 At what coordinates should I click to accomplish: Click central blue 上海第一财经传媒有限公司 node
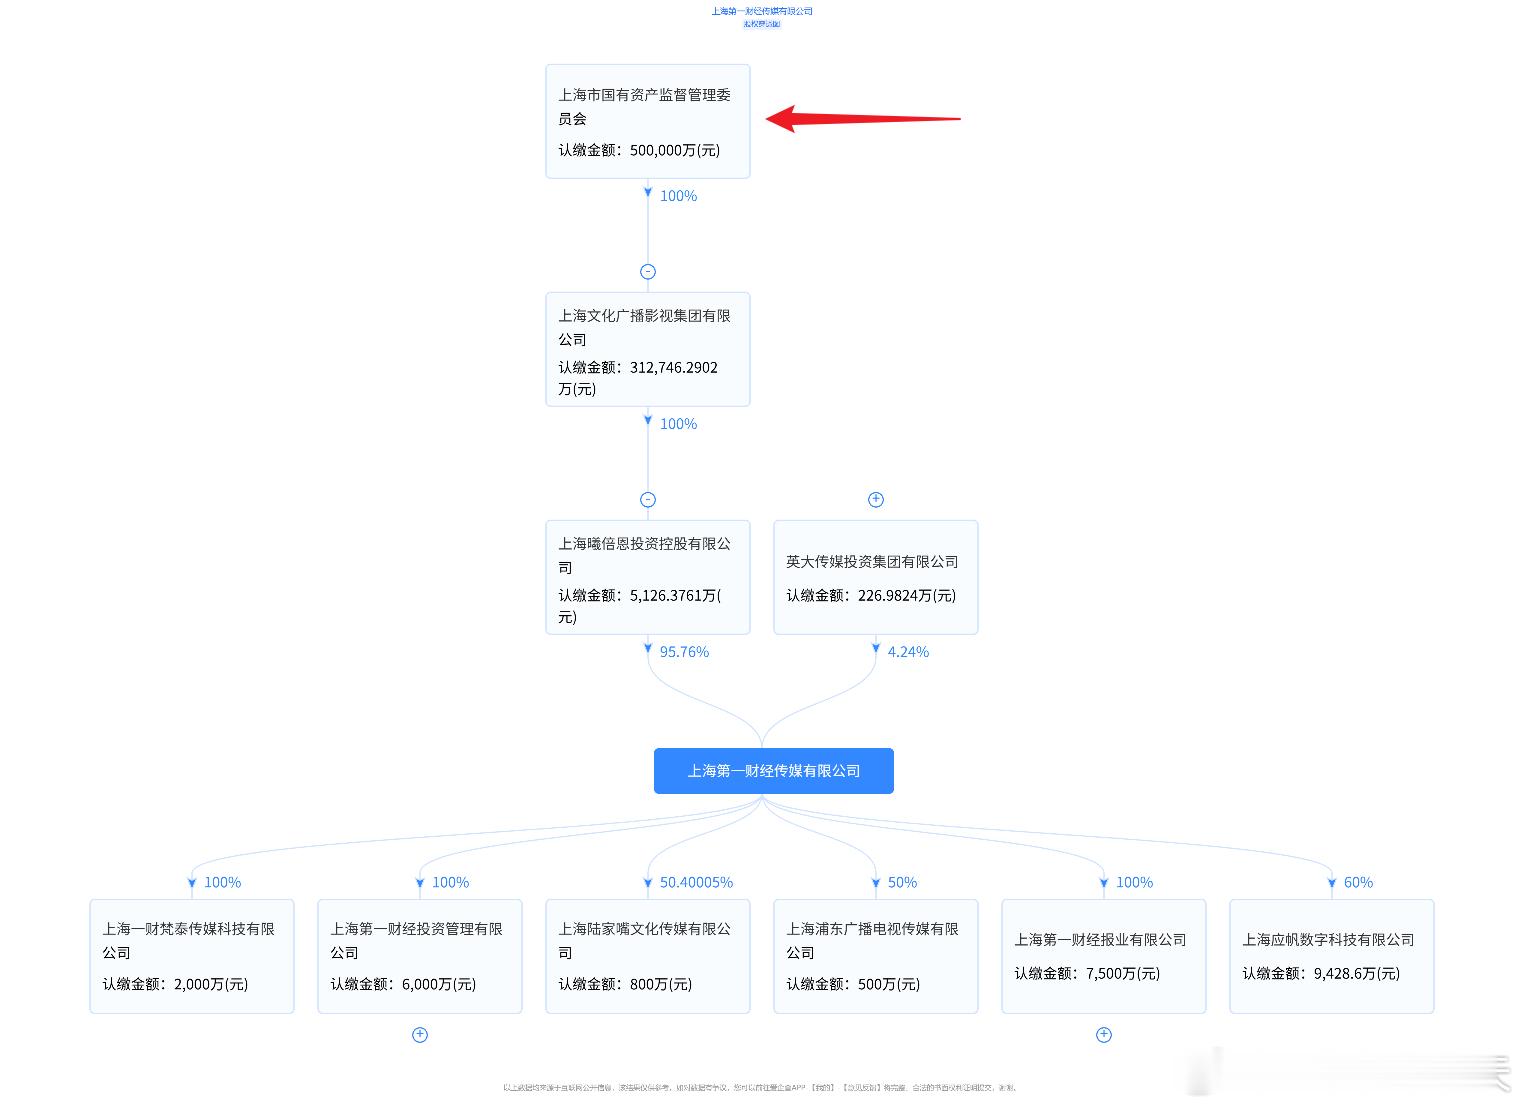click(x=774, y=771)
